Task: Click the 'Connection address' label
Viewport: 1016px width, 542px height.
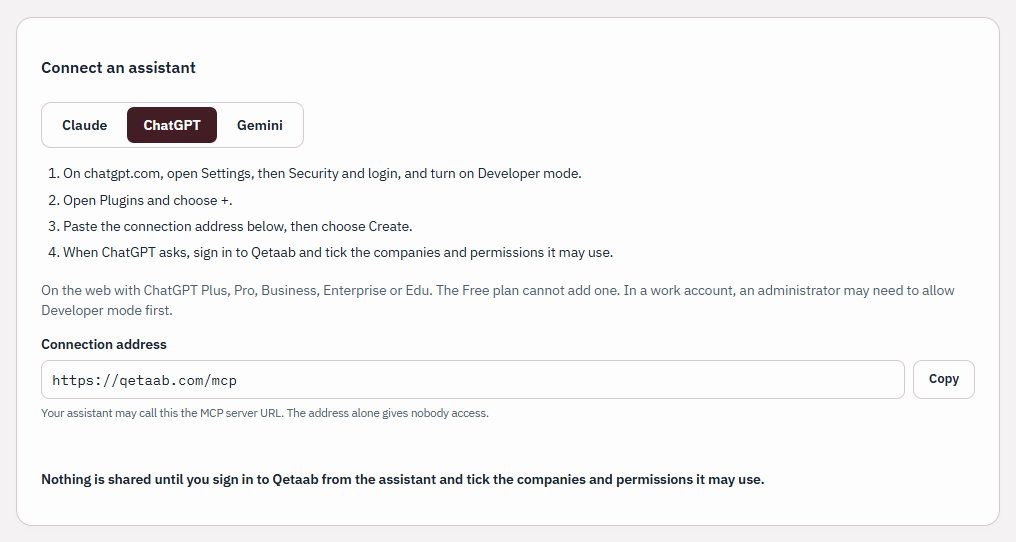Action: tap(104, 344)
